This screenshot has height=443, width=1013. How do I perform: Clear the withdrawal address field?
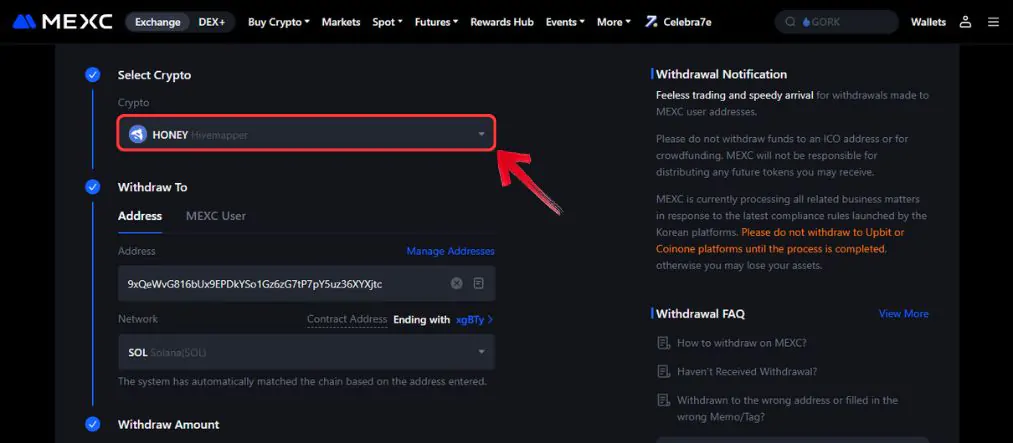click(457, 283)
